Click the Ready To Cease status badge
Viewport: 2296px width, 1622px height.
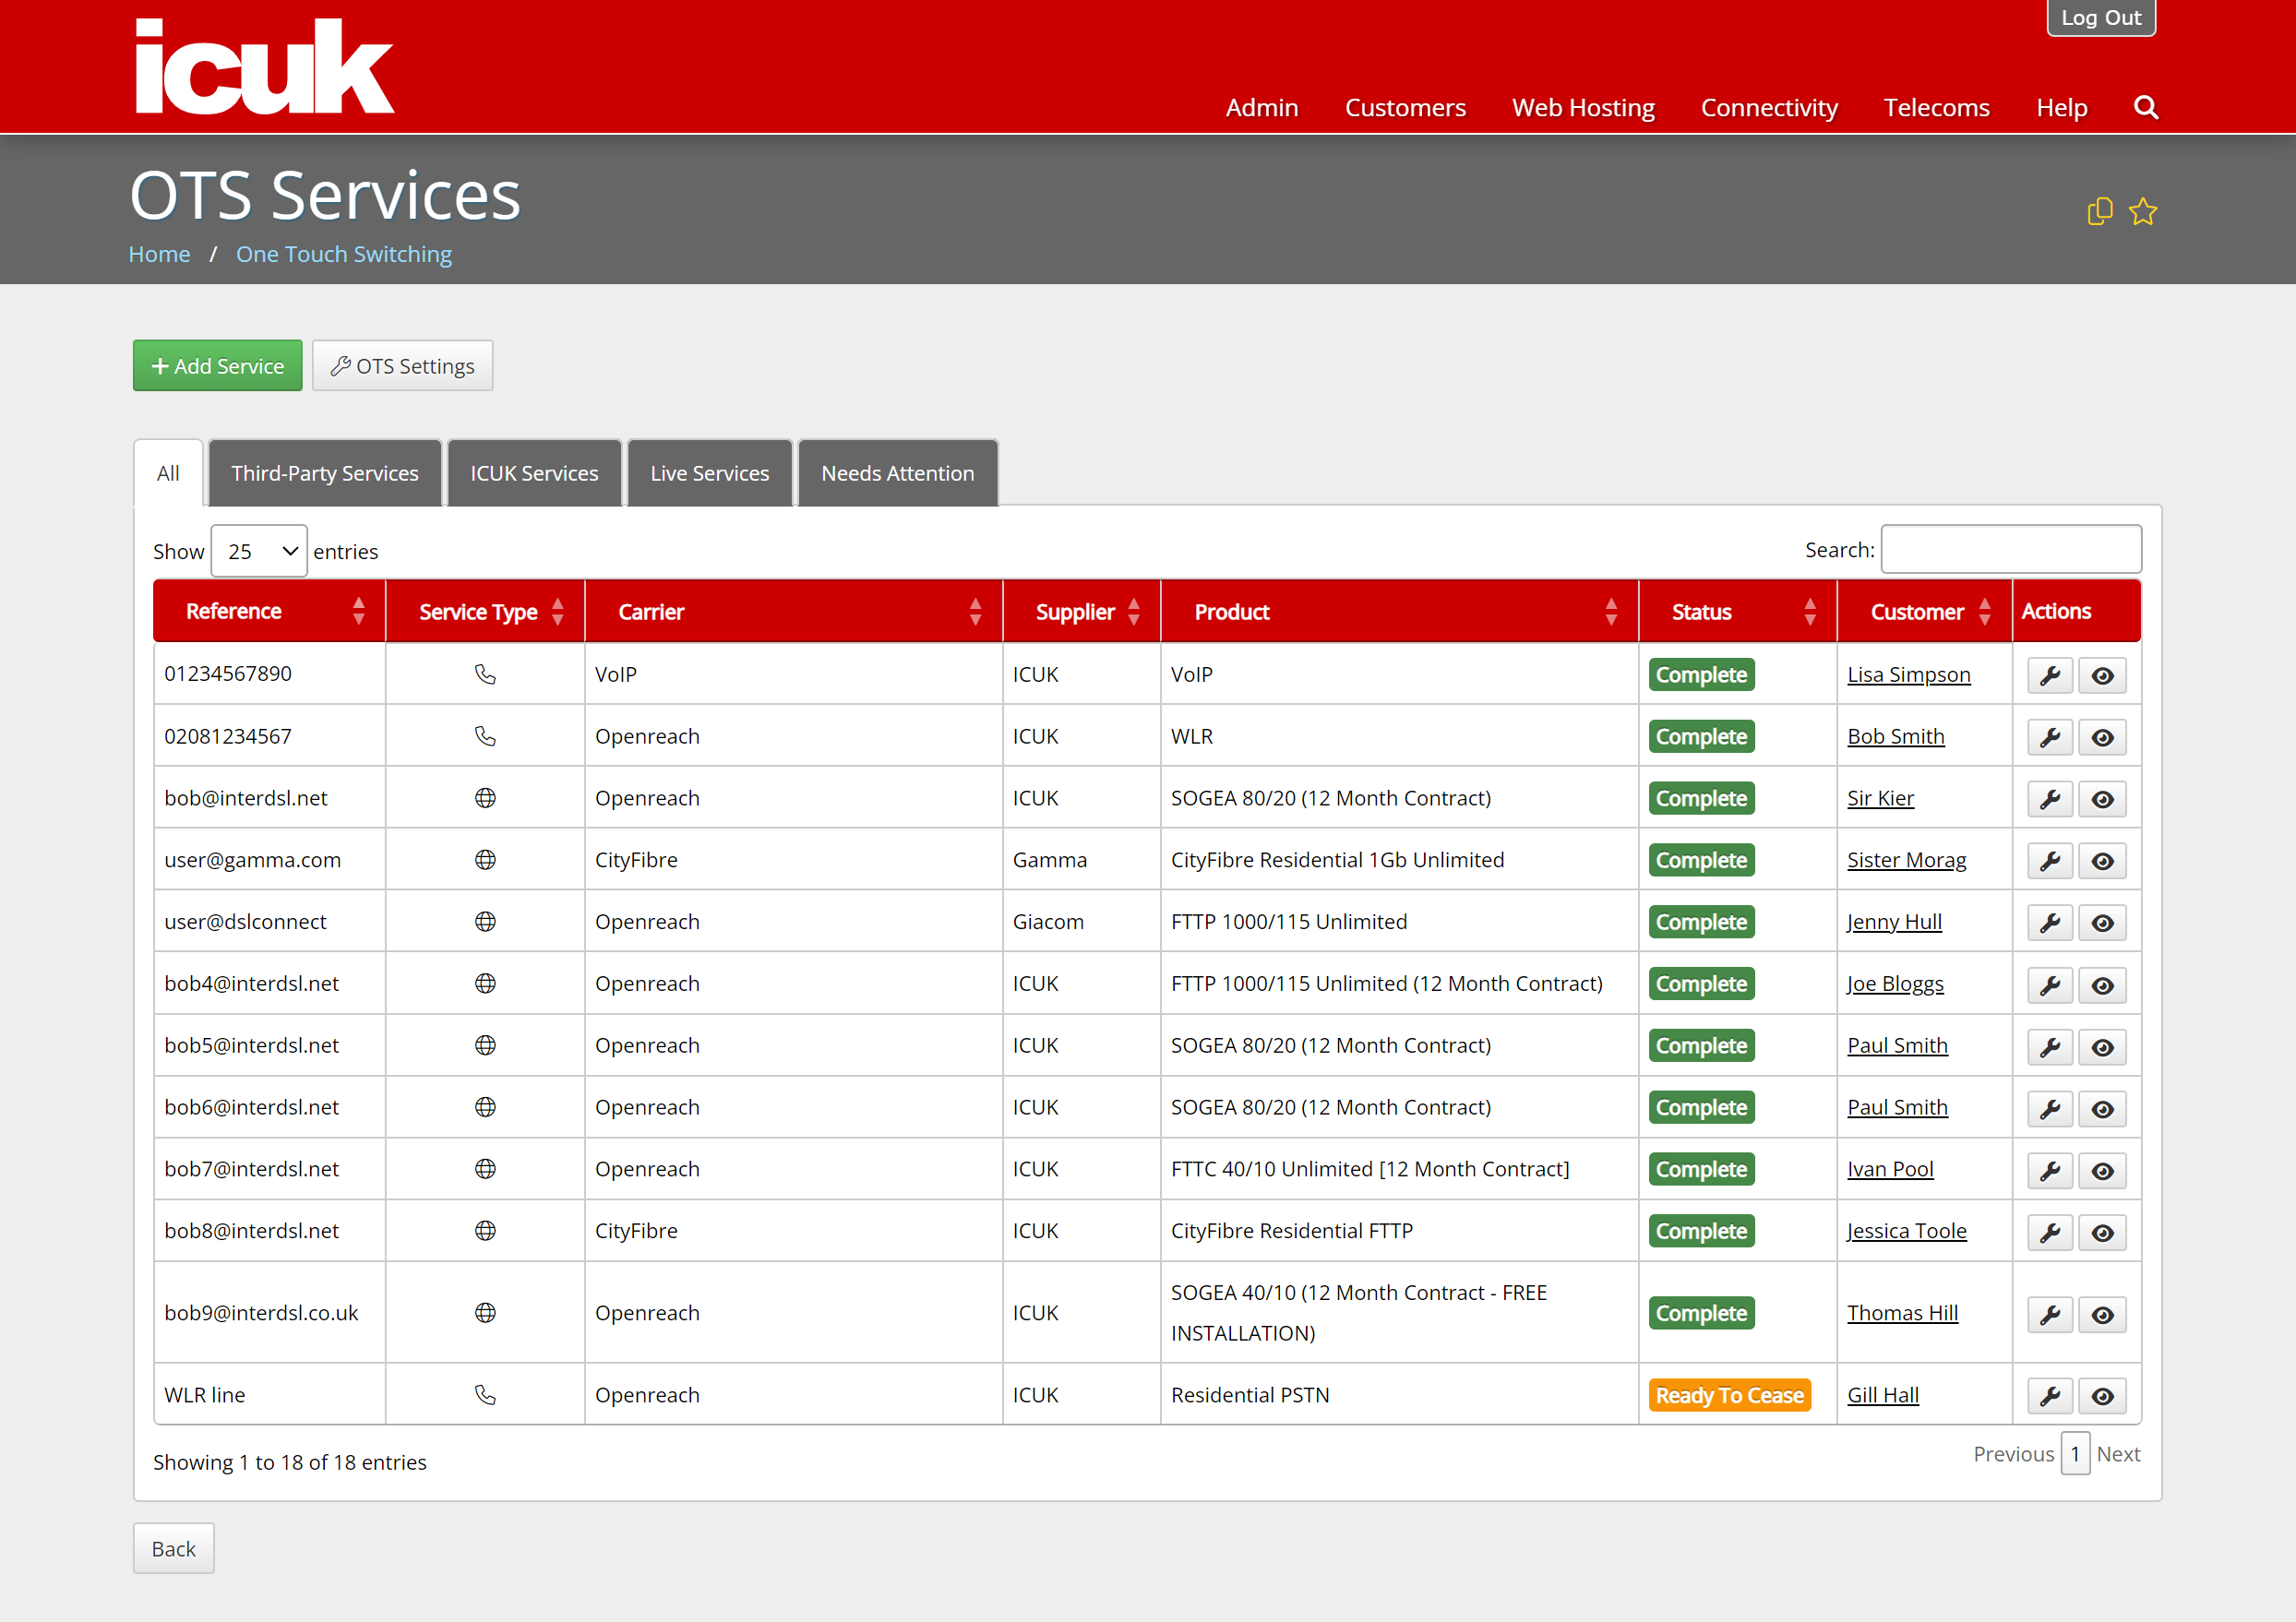pyautogui.click(x=1729, y=1395)
